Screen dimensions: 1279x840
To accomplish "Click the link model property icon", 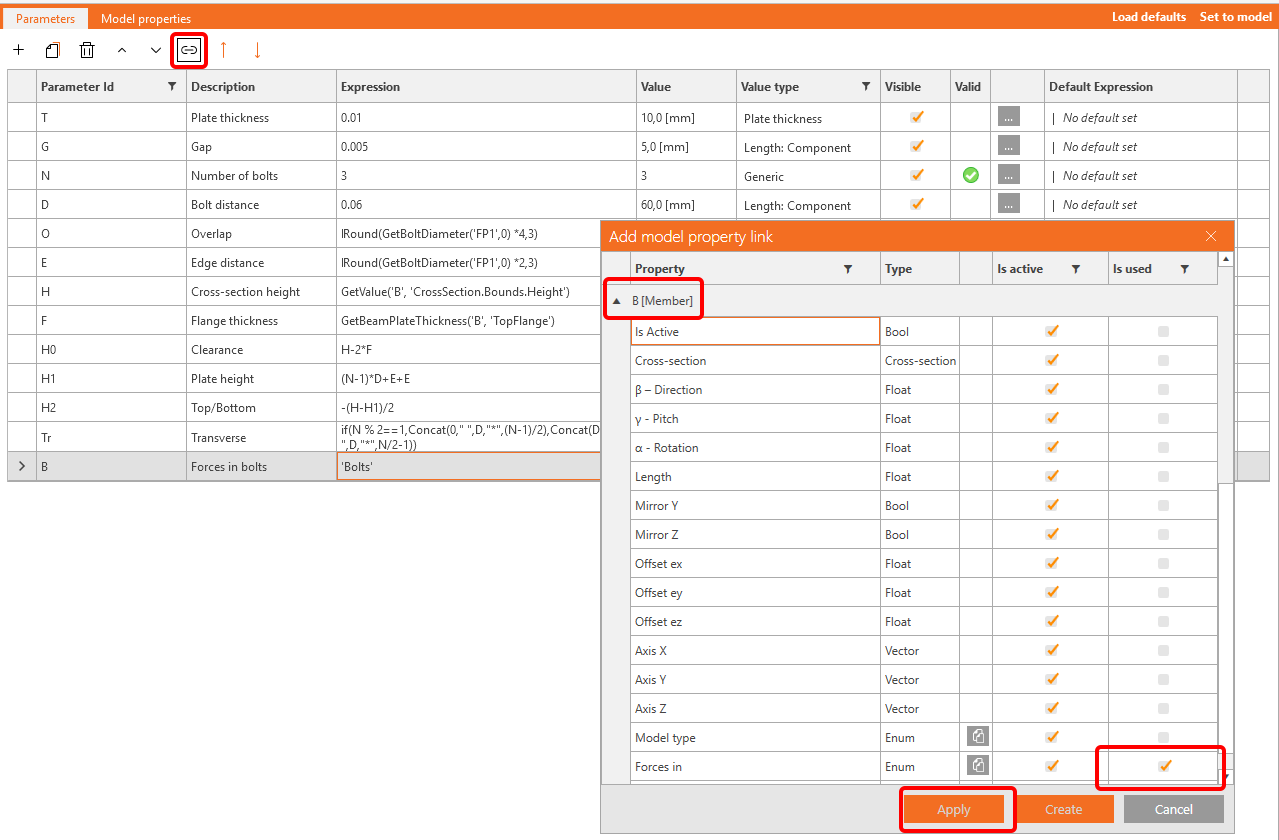I will click(189, 50).
